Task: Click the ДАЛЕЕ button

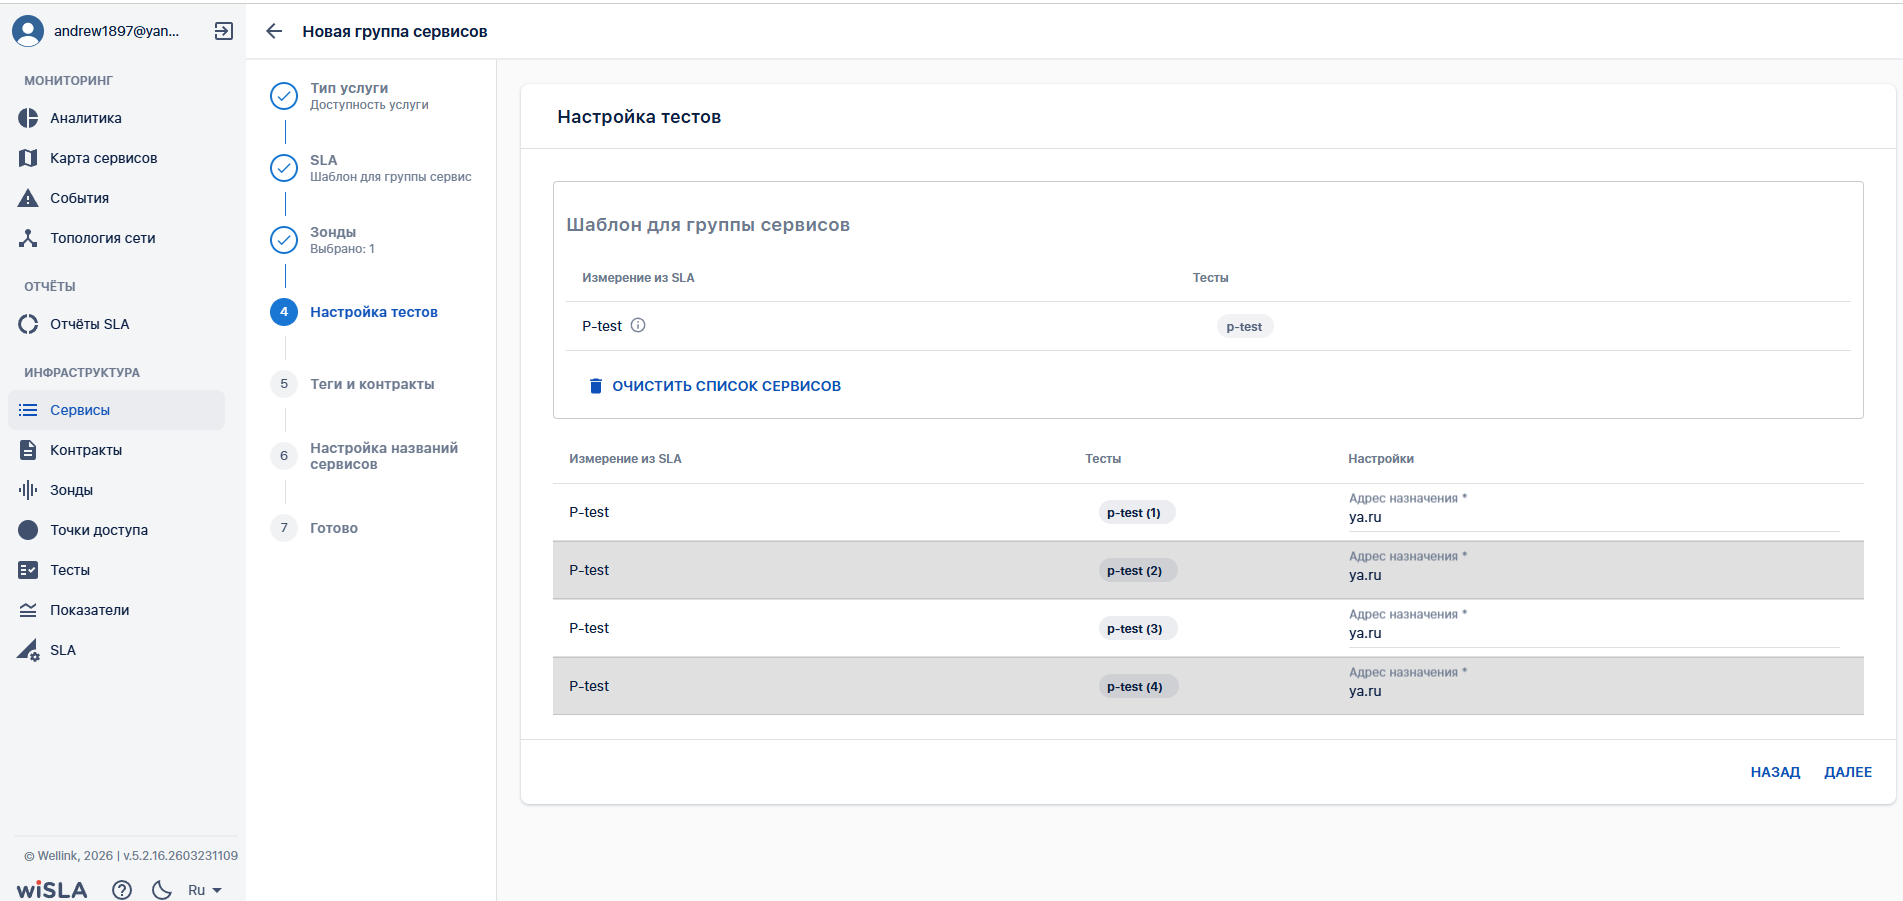Action: tap(1848, 772)
